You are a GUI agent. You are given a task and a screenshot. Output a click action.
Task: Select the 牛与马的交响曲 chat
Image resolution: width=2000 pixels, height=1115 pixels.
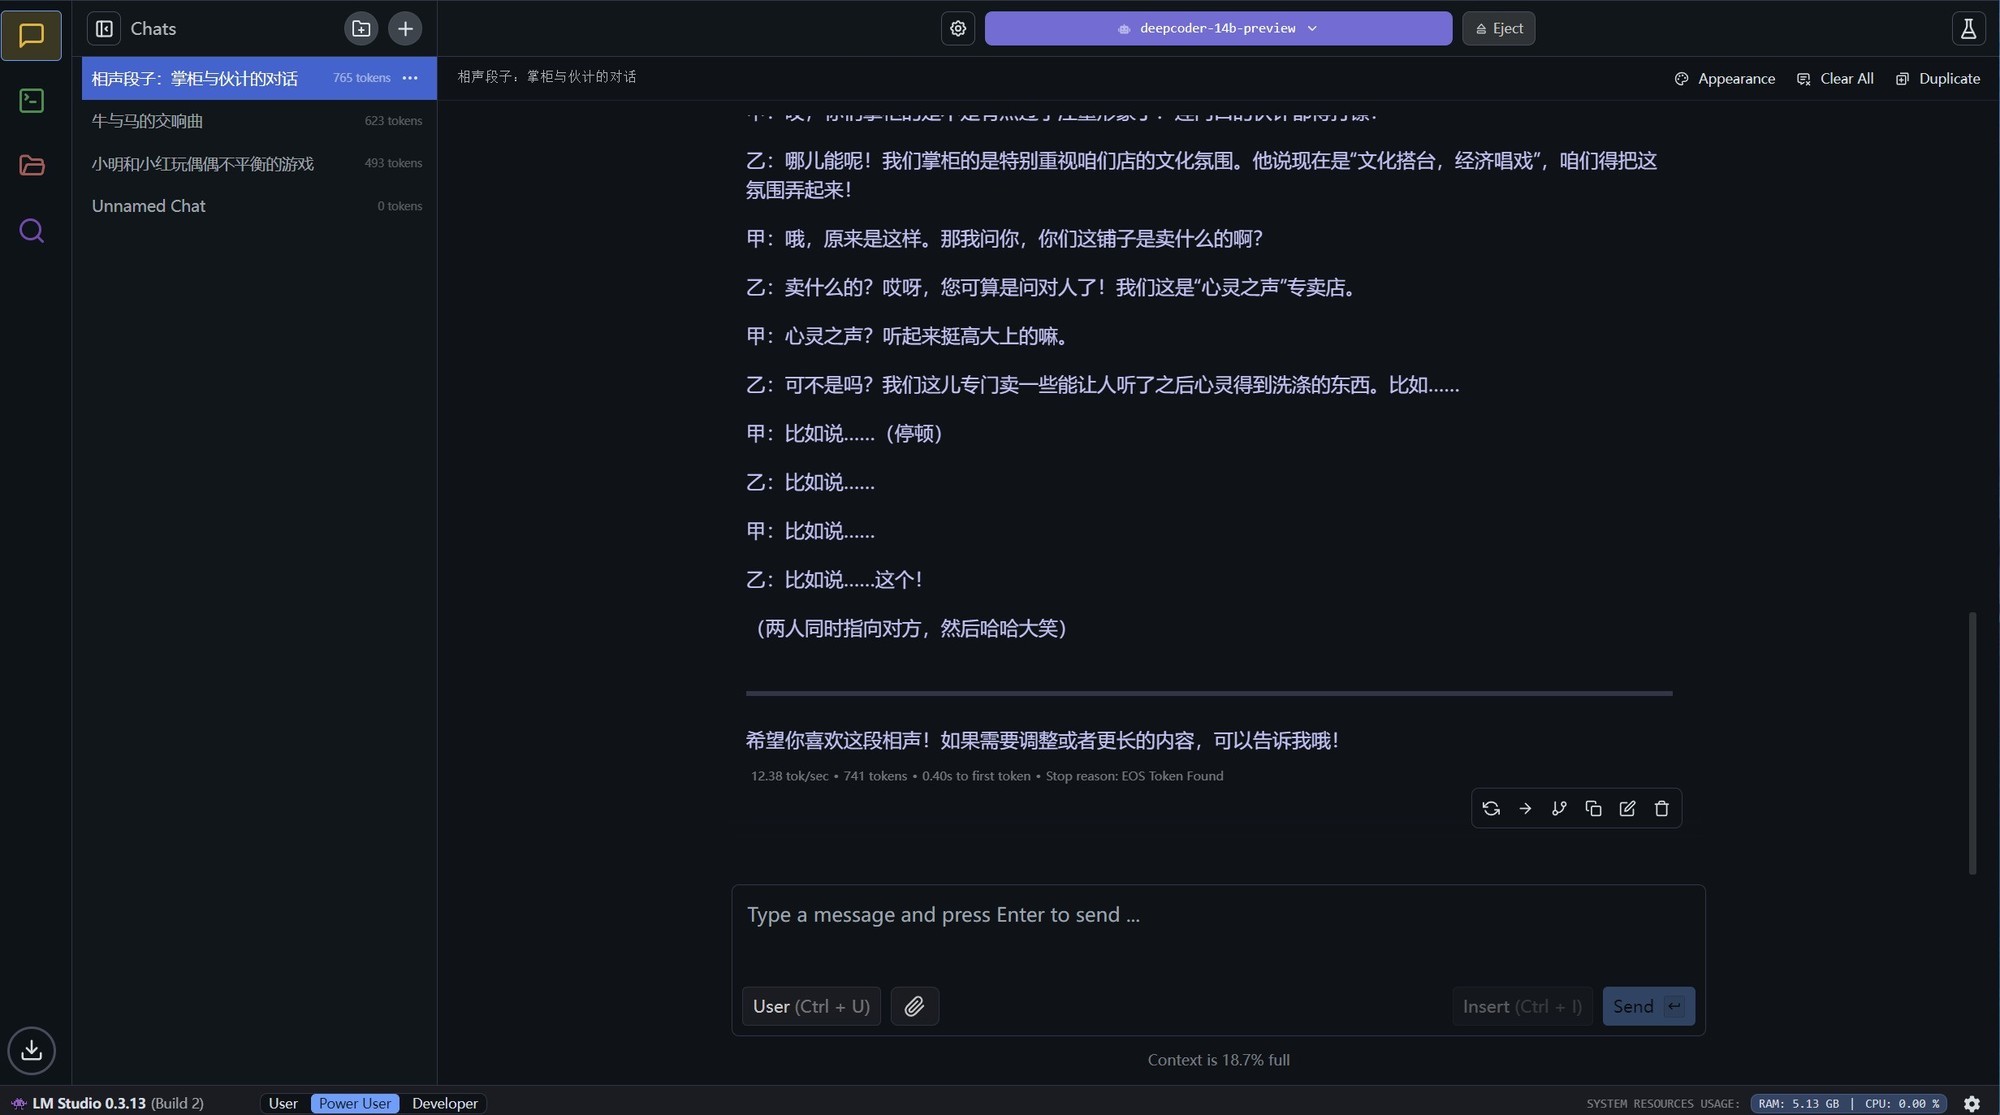tap(259, 121)
